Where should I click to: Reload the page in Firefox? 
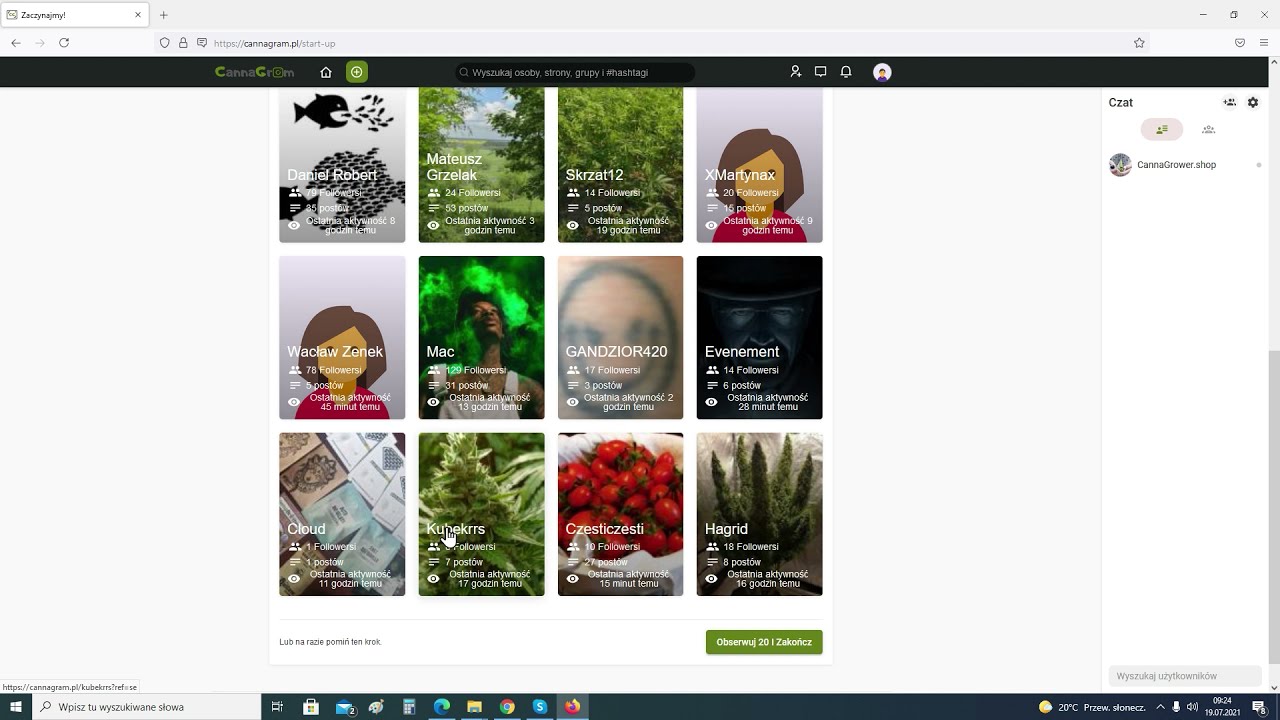[64, 43]
